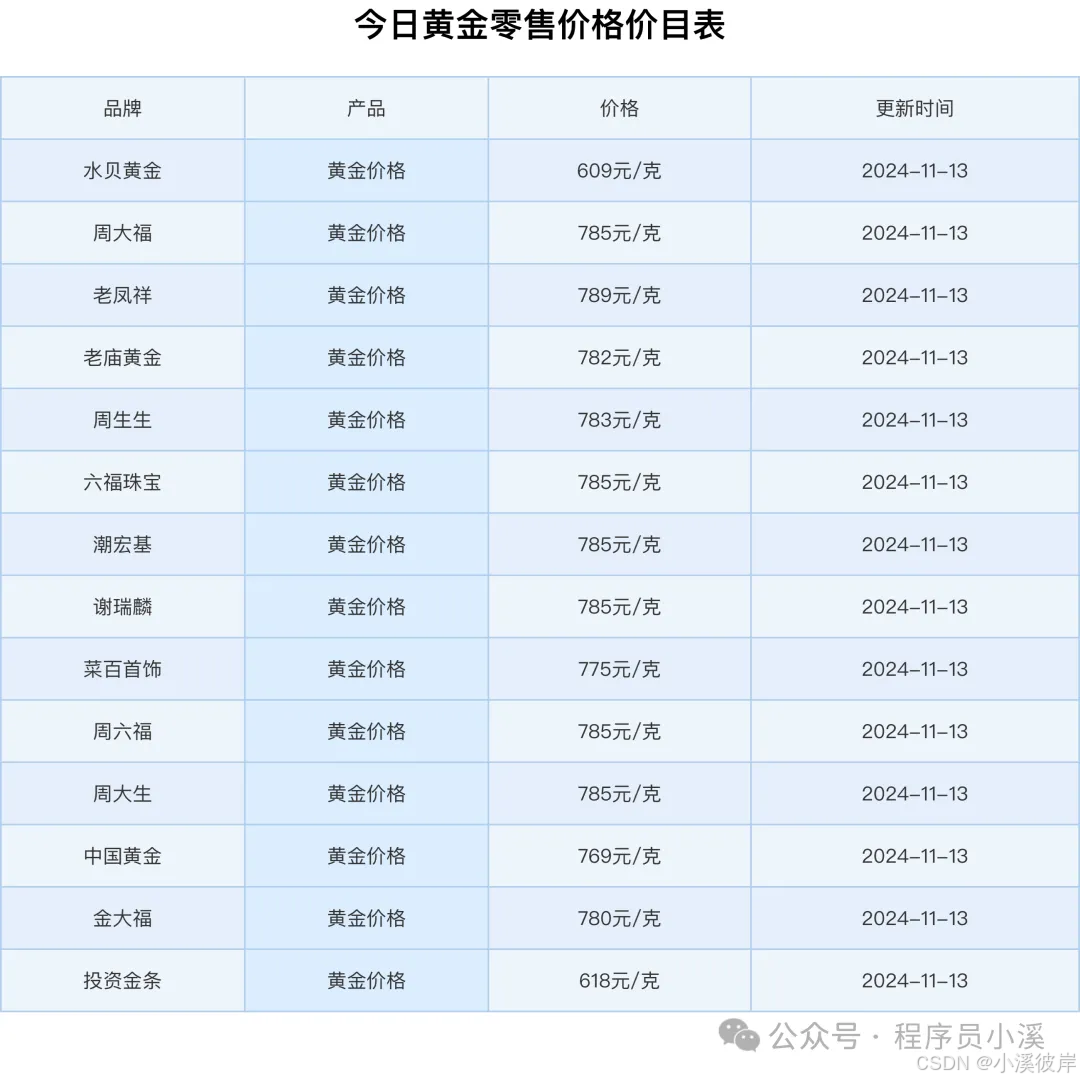Select 黄金价格 product cell in 六福珠宝 row
1080x1080 pixels.
(366, 482)
